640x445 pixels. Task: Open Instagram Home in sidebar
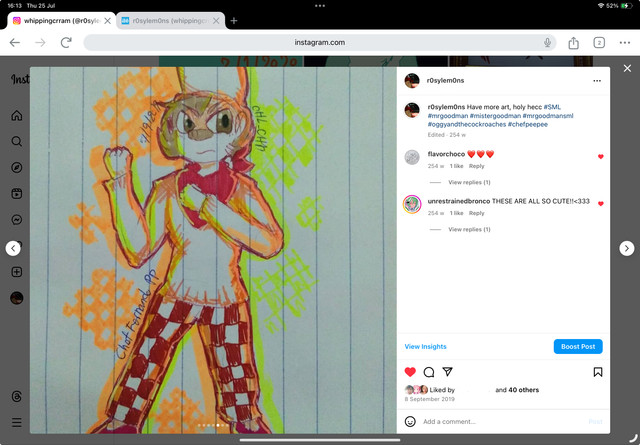pos(17,116)
